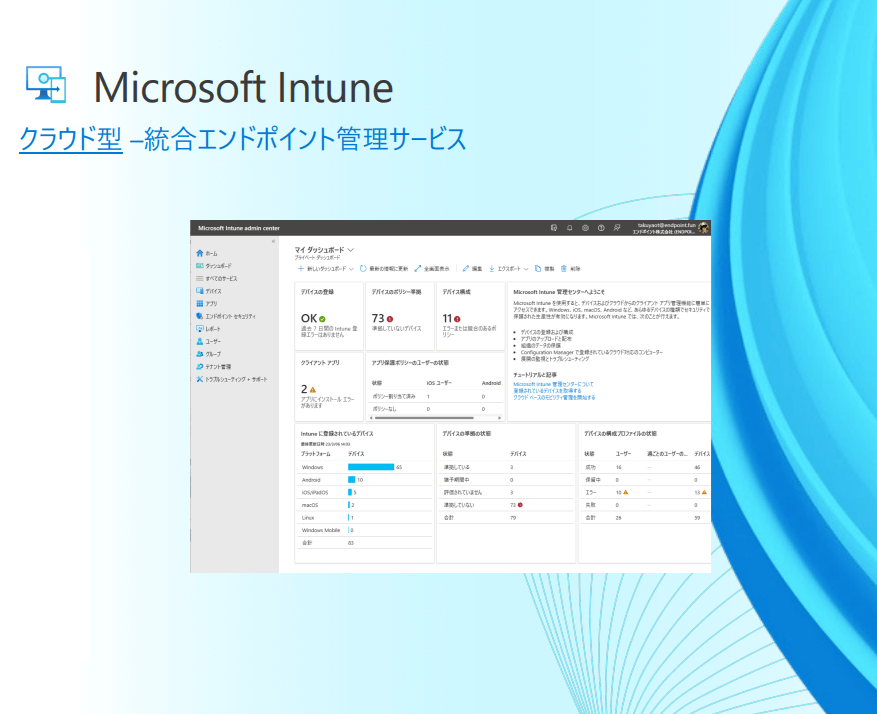Click the Android column header in app protection table
The height and width of the screenshot is (714, 877).
point(492,383)
